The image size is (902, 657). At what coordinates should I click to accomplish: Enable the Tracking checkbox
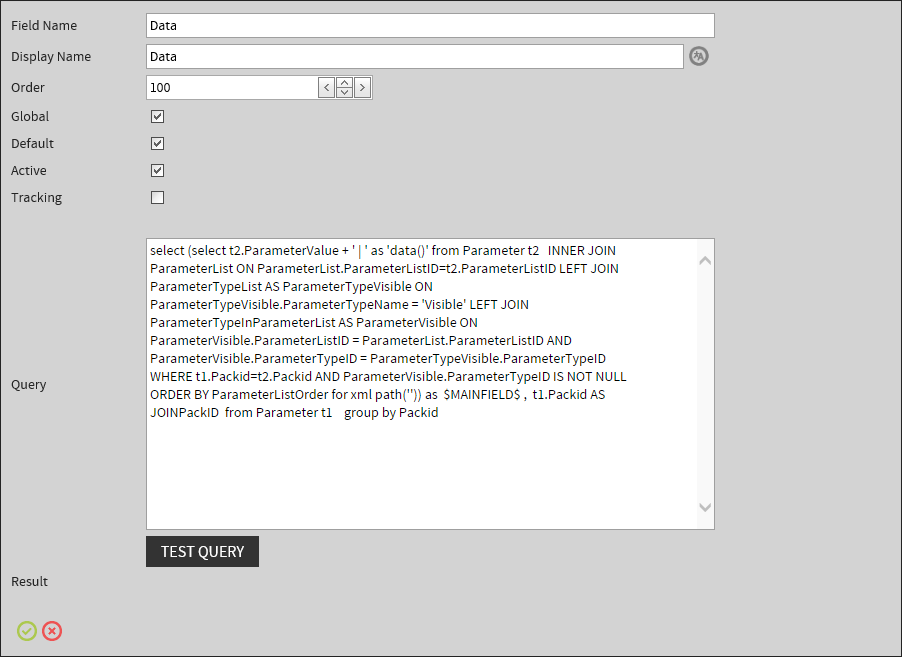(x=157, y=197)
